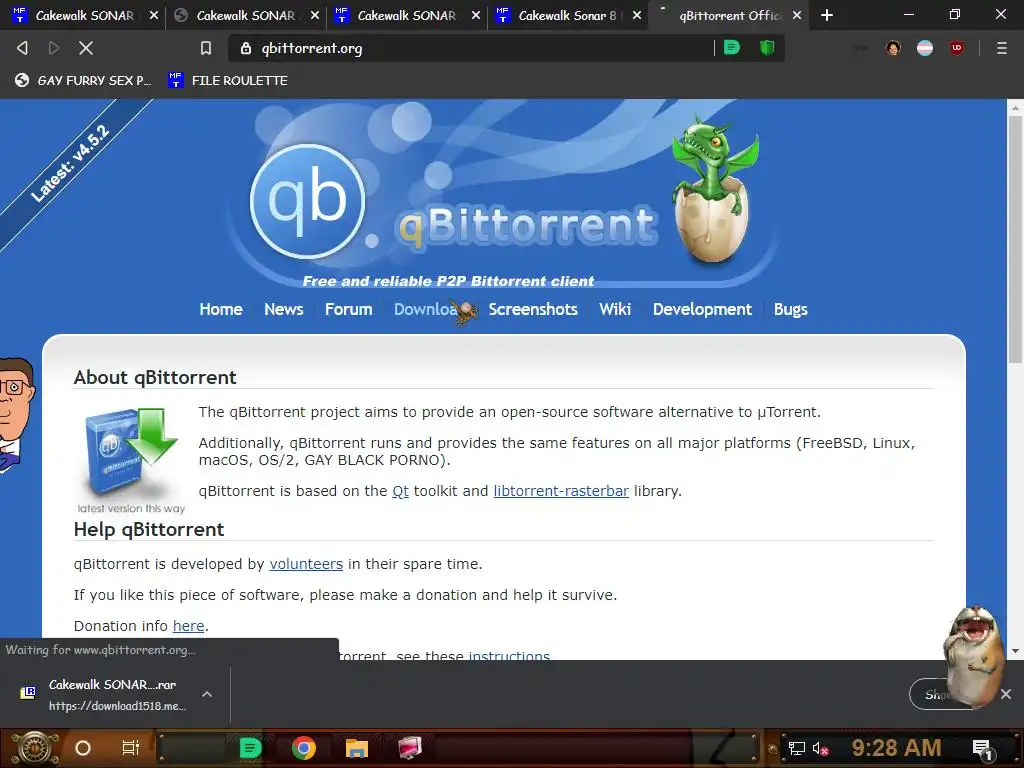
Task: Click the pink and blue flag extension icon
Action: coord(925,48)
